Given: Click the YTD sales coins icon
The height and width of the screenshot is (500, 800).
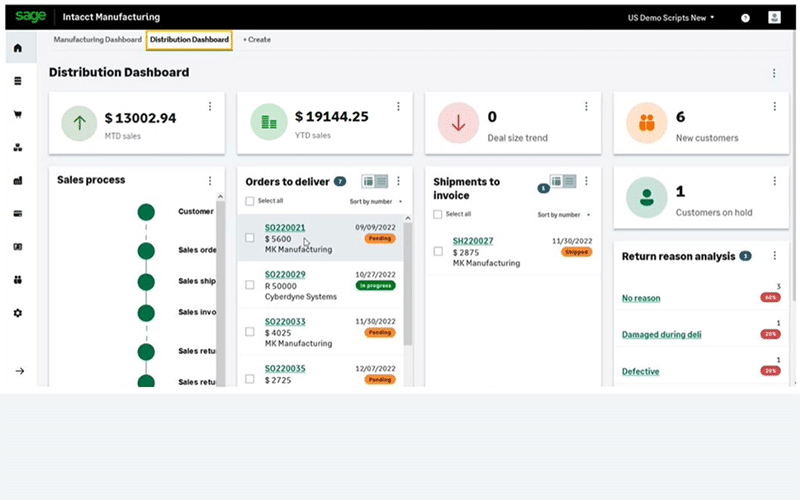Looking at the screenshot, I should point(269,122).
